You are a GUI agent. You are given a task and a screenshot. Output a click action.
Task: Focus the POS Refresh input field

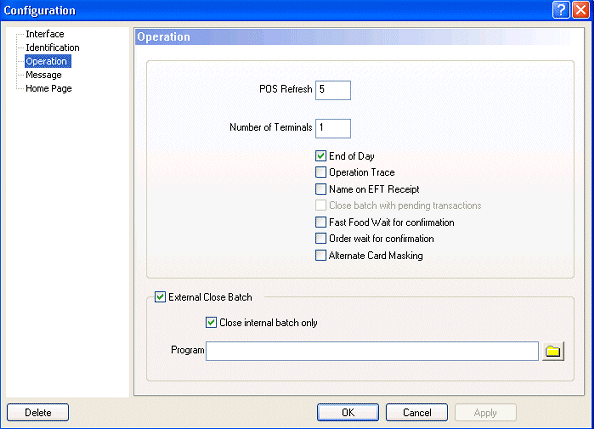(333, 90)
